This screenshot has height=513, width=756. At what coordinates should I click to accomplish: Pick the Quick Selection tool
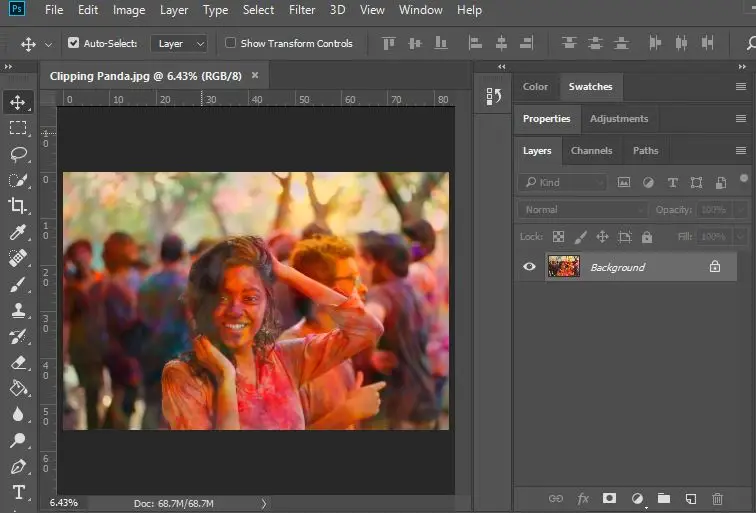18,180
